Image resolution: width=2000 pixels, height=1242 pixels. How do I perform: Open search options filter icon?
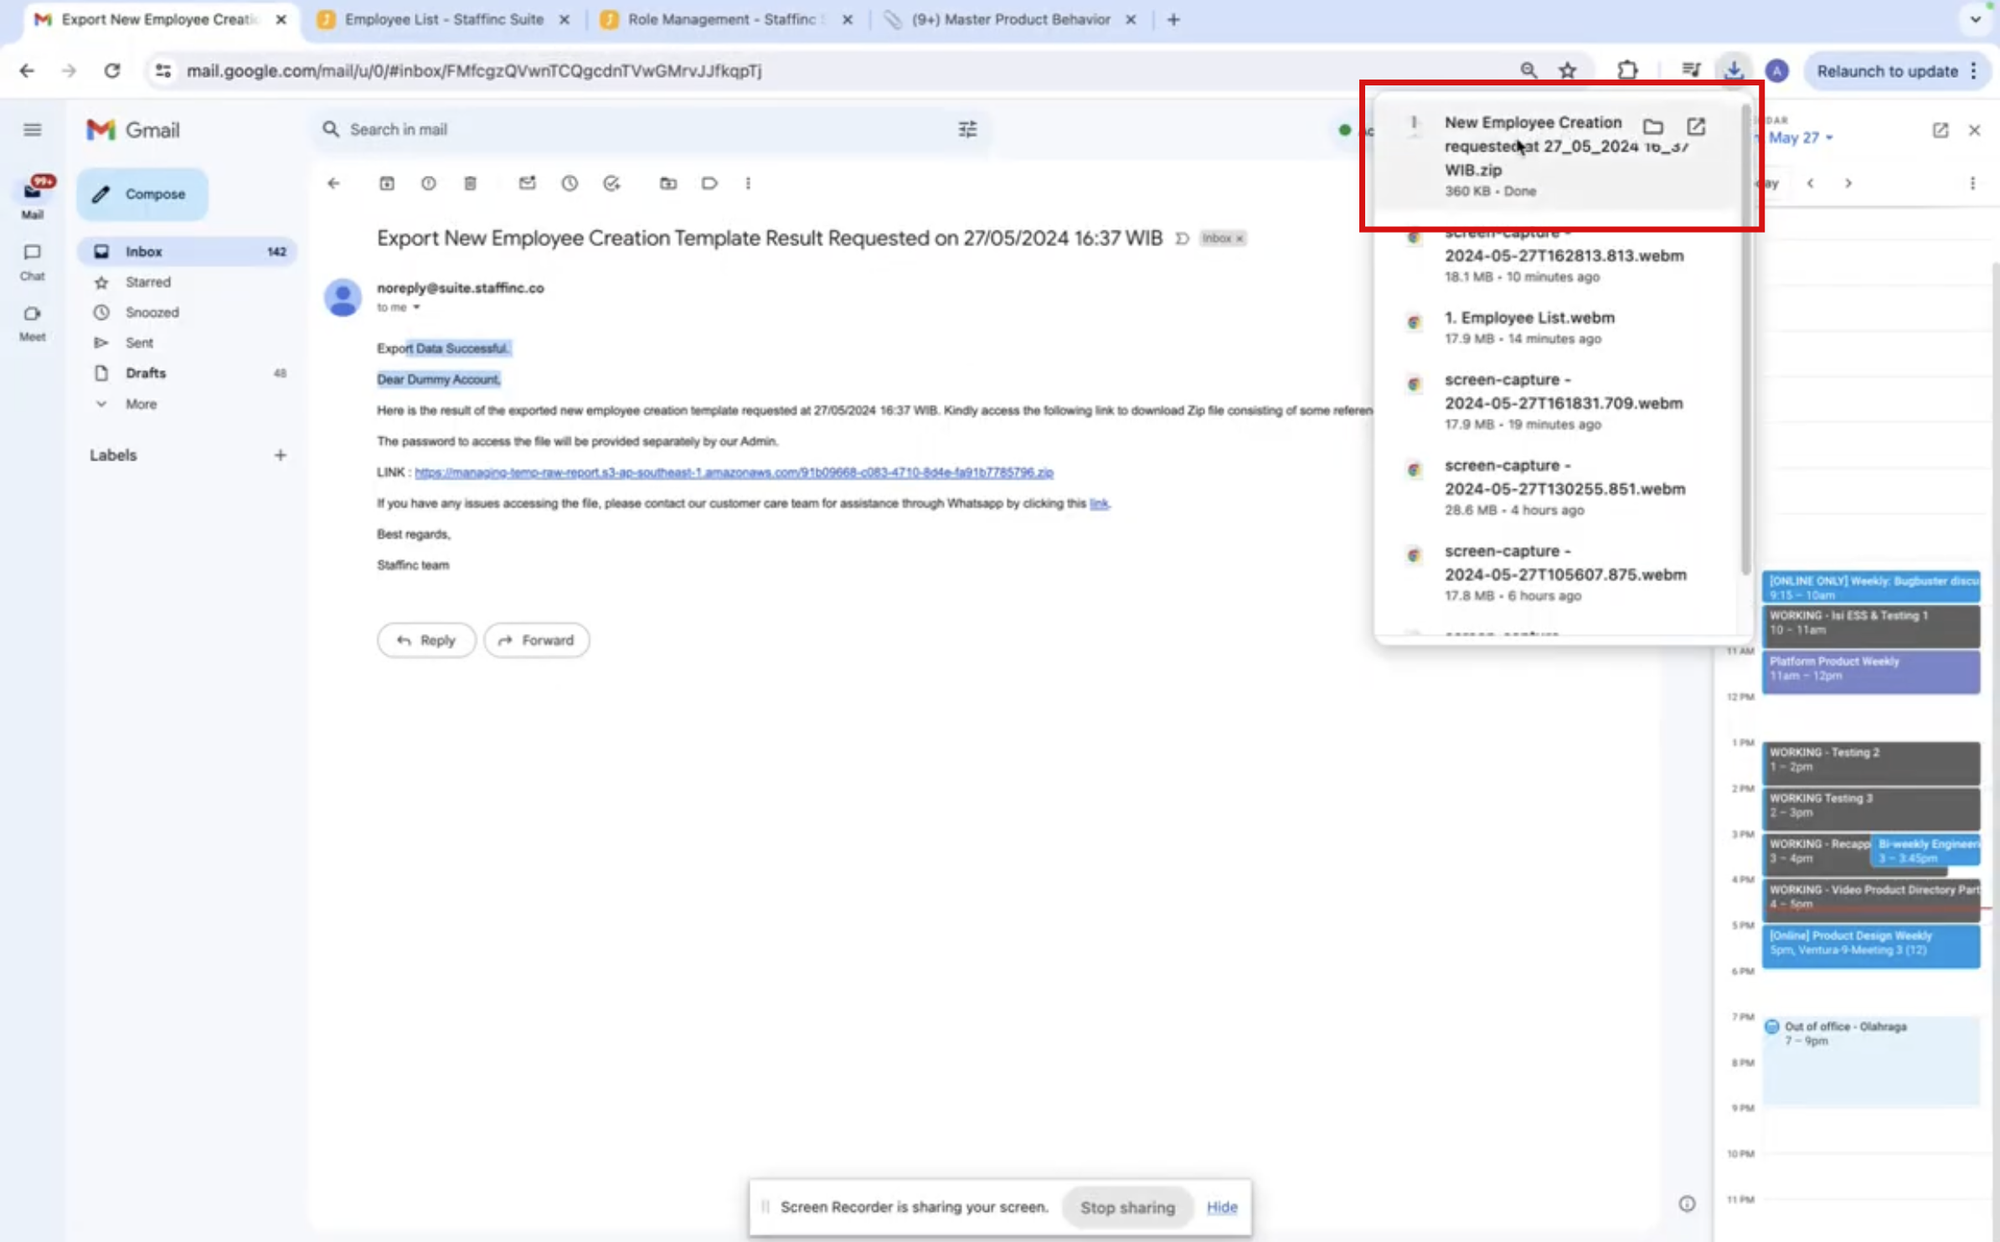point(967,129)
